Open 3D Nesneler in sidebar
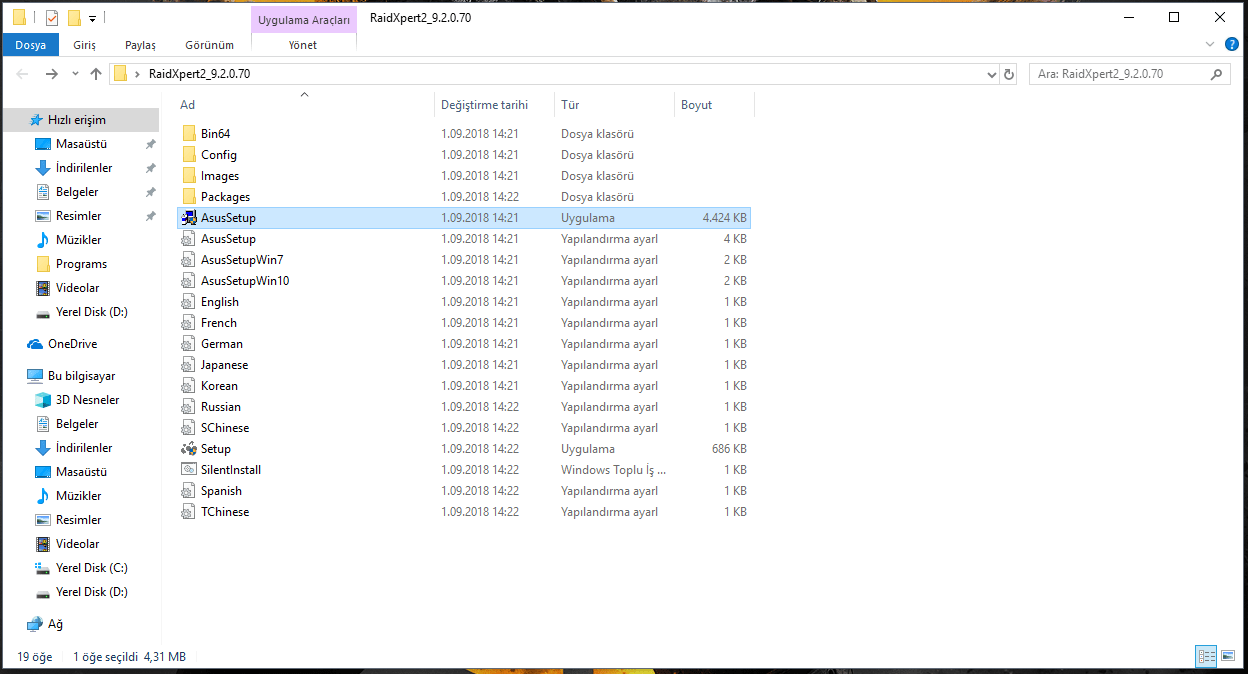 pyautogui.click(x=87, y=400)
